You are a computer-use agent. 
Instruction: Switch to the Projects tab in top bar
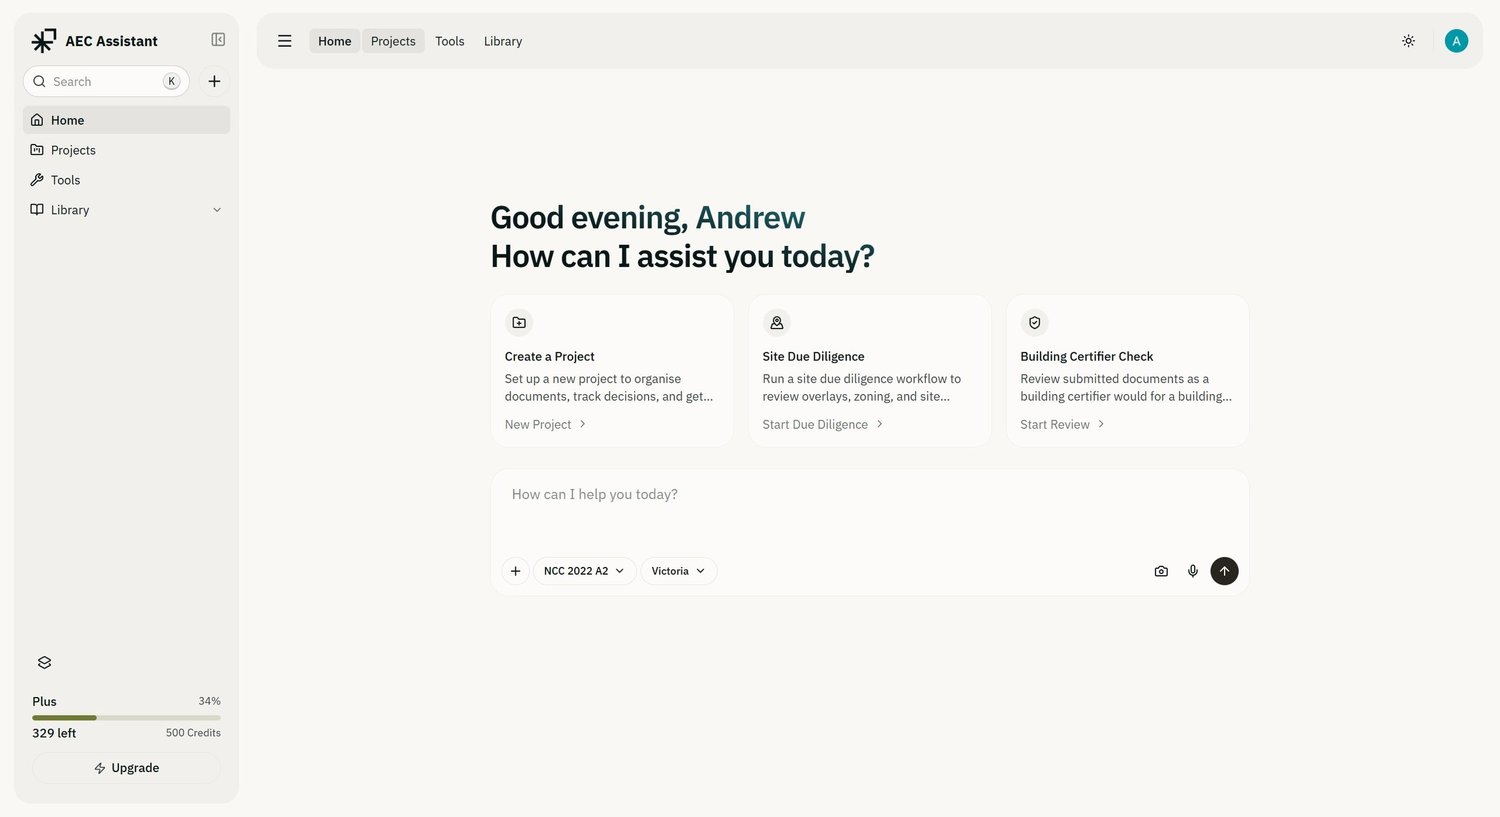pos(393,41)
